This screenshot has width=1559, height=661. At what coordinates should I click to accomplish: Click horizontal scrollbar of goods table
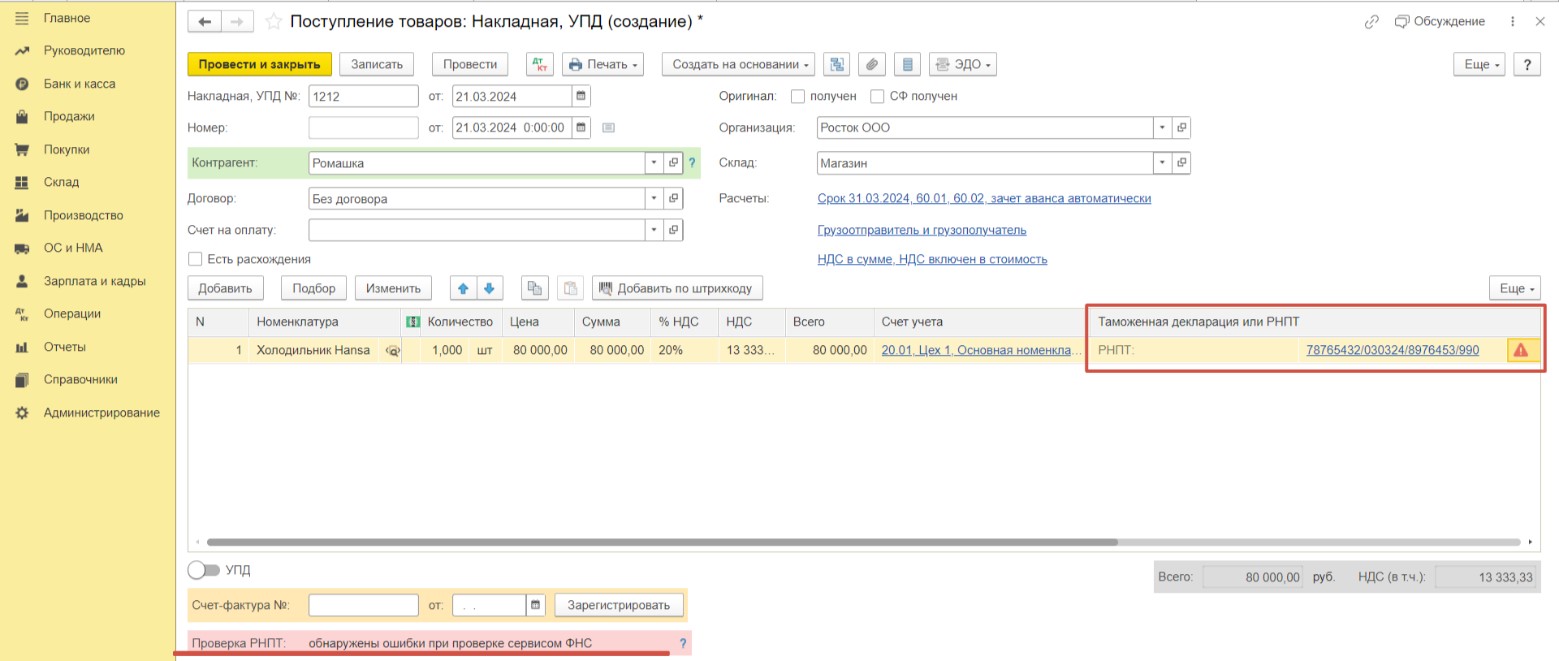[662, 542]
